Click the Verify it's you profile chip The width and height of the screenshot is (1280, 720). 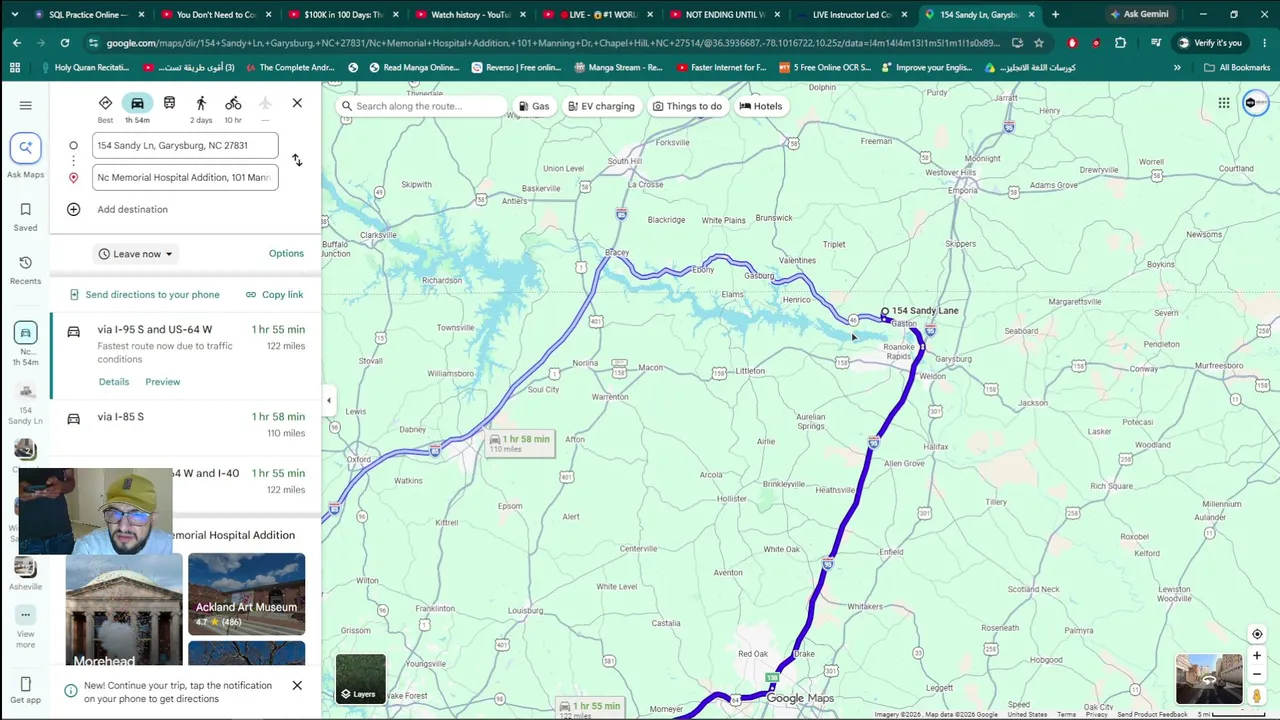pyautogui.click(x=1210, y=43)
